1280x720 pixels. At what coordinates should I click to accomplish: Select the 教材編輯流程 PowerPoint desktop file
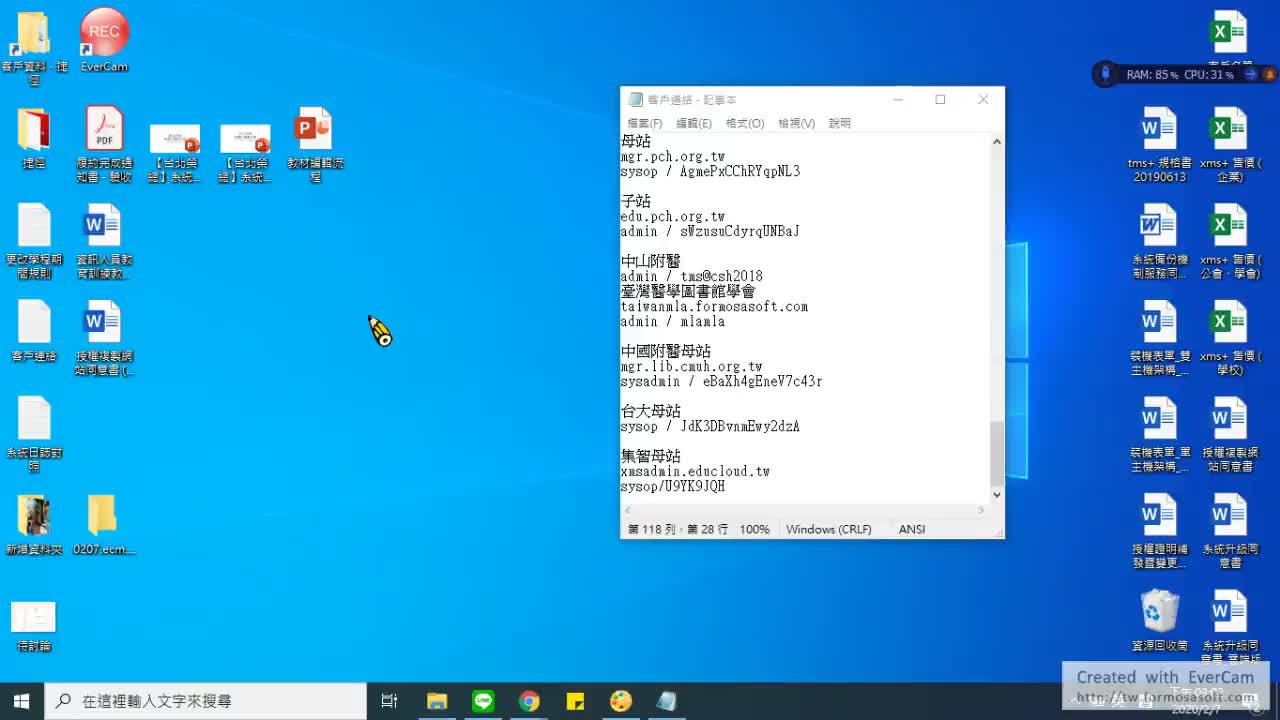click(x=314, y=131)
